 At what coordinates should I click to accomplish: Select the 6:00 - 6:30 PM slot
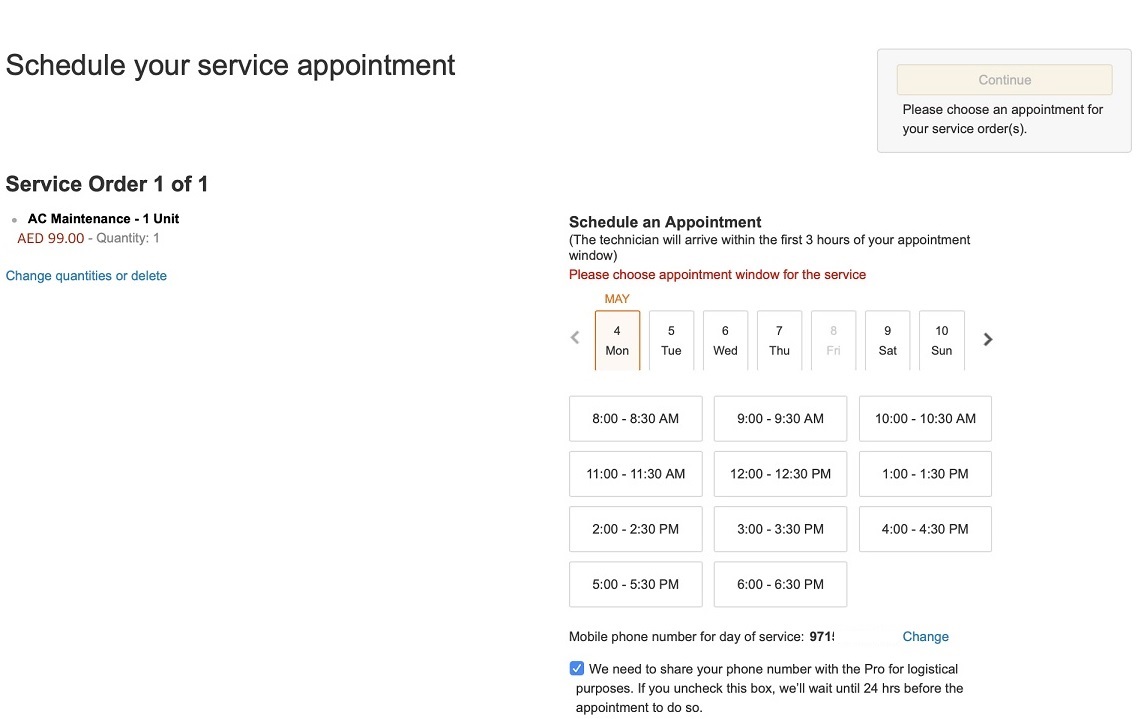[780, 584]
